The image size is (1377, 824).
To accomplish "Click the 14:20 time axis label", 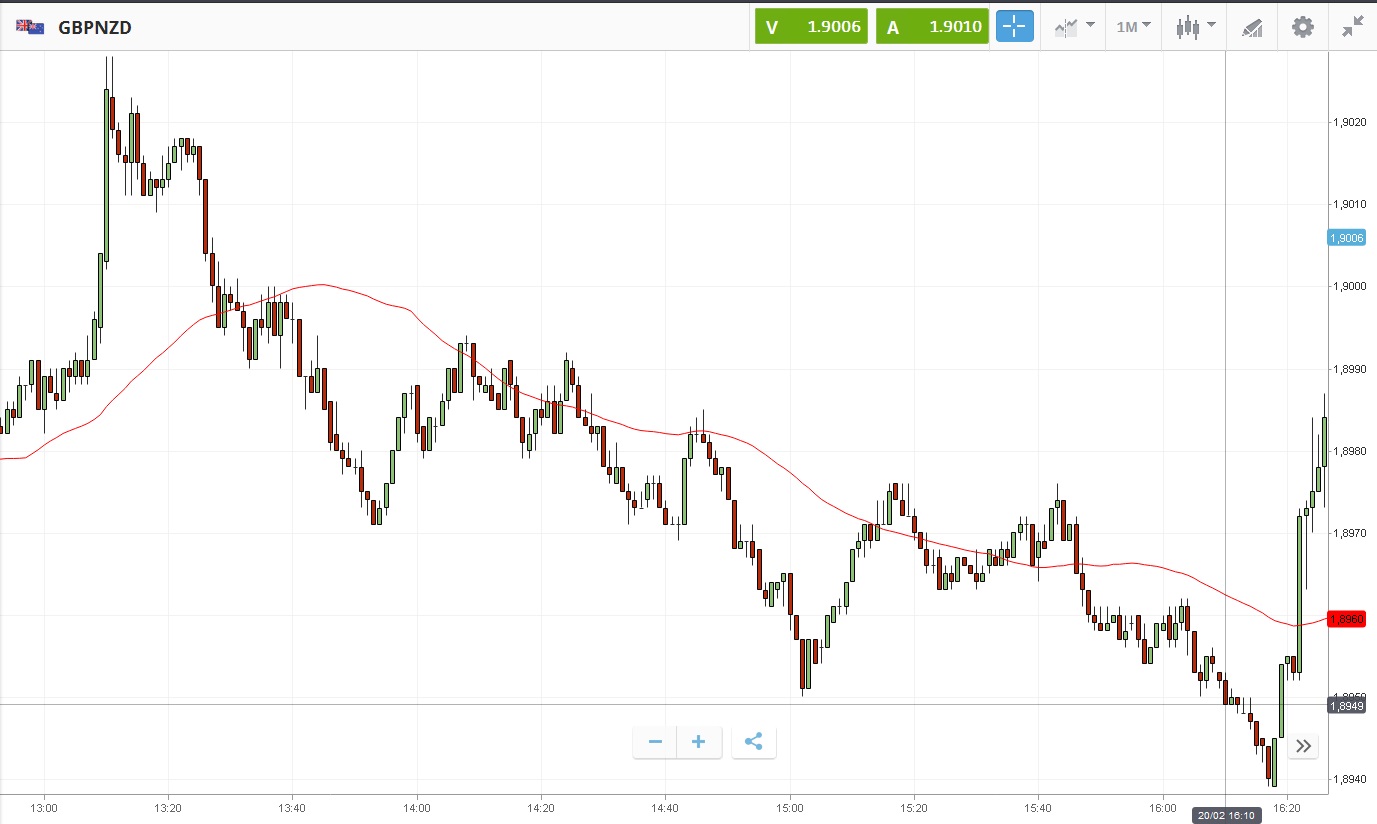I will point(541,808).
